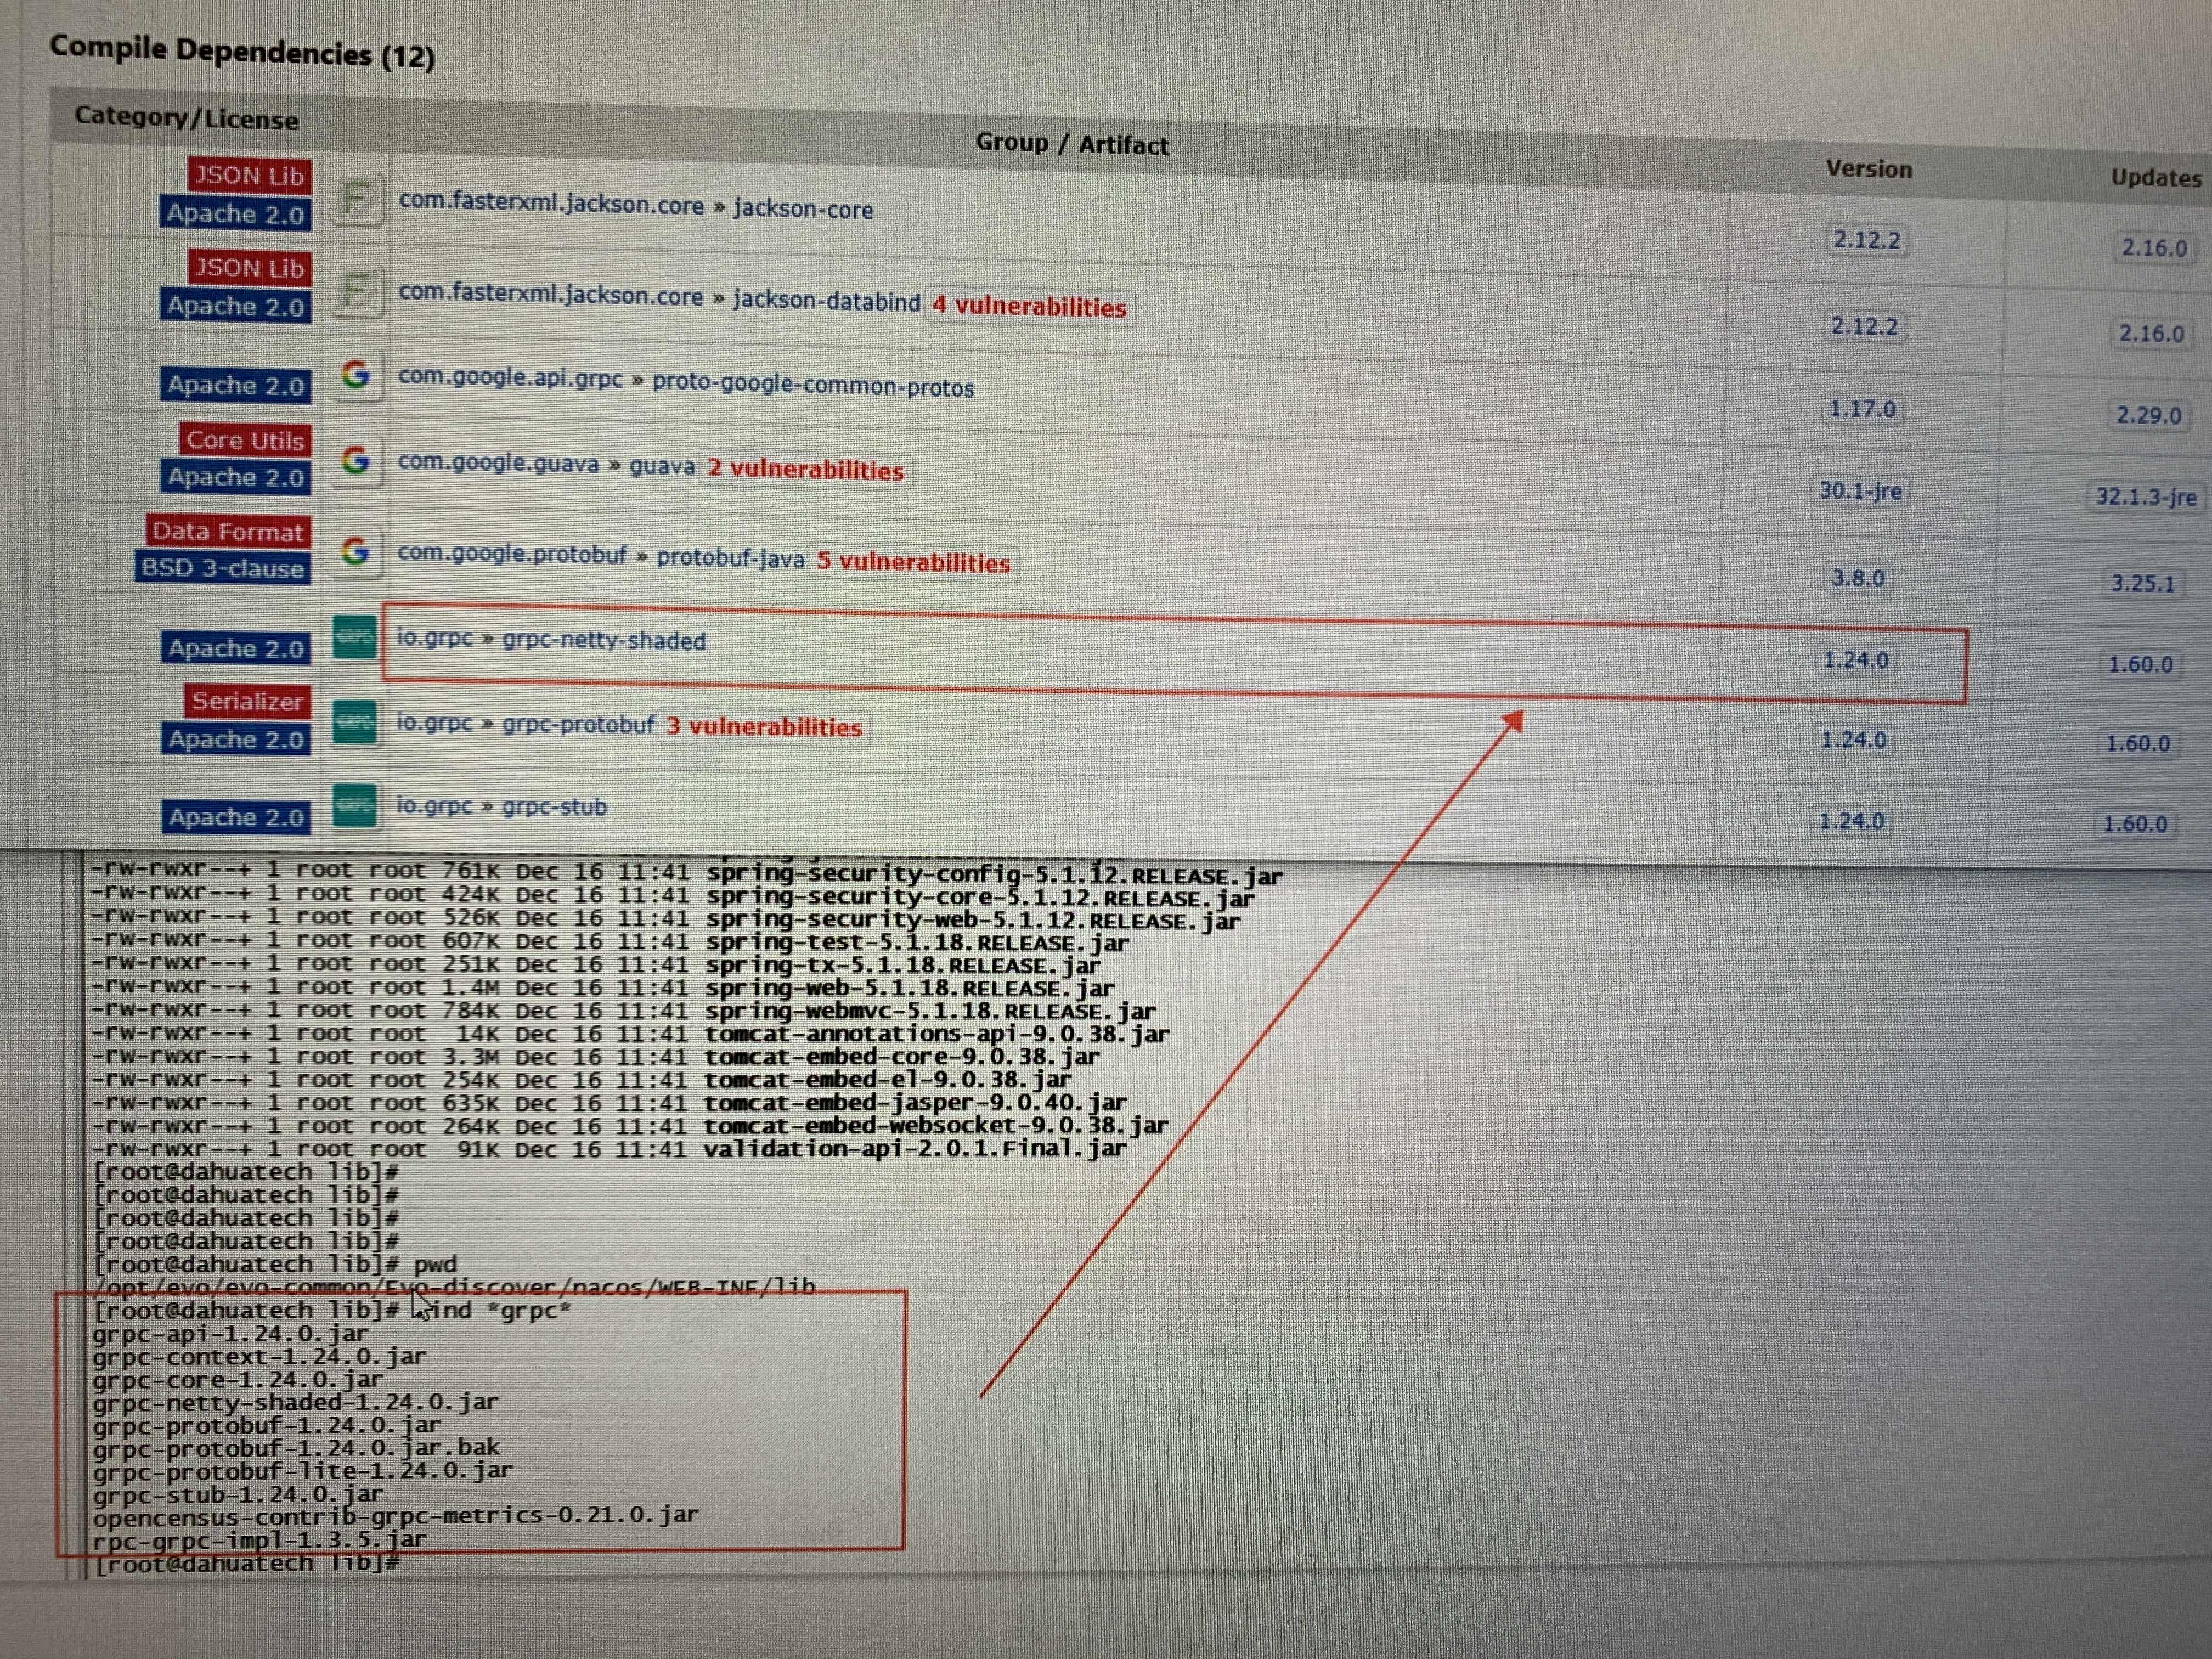Click the gRPC icon beside grpc-netty-shaded
The image size is (2212, 1659).
(x=355, y=637)
